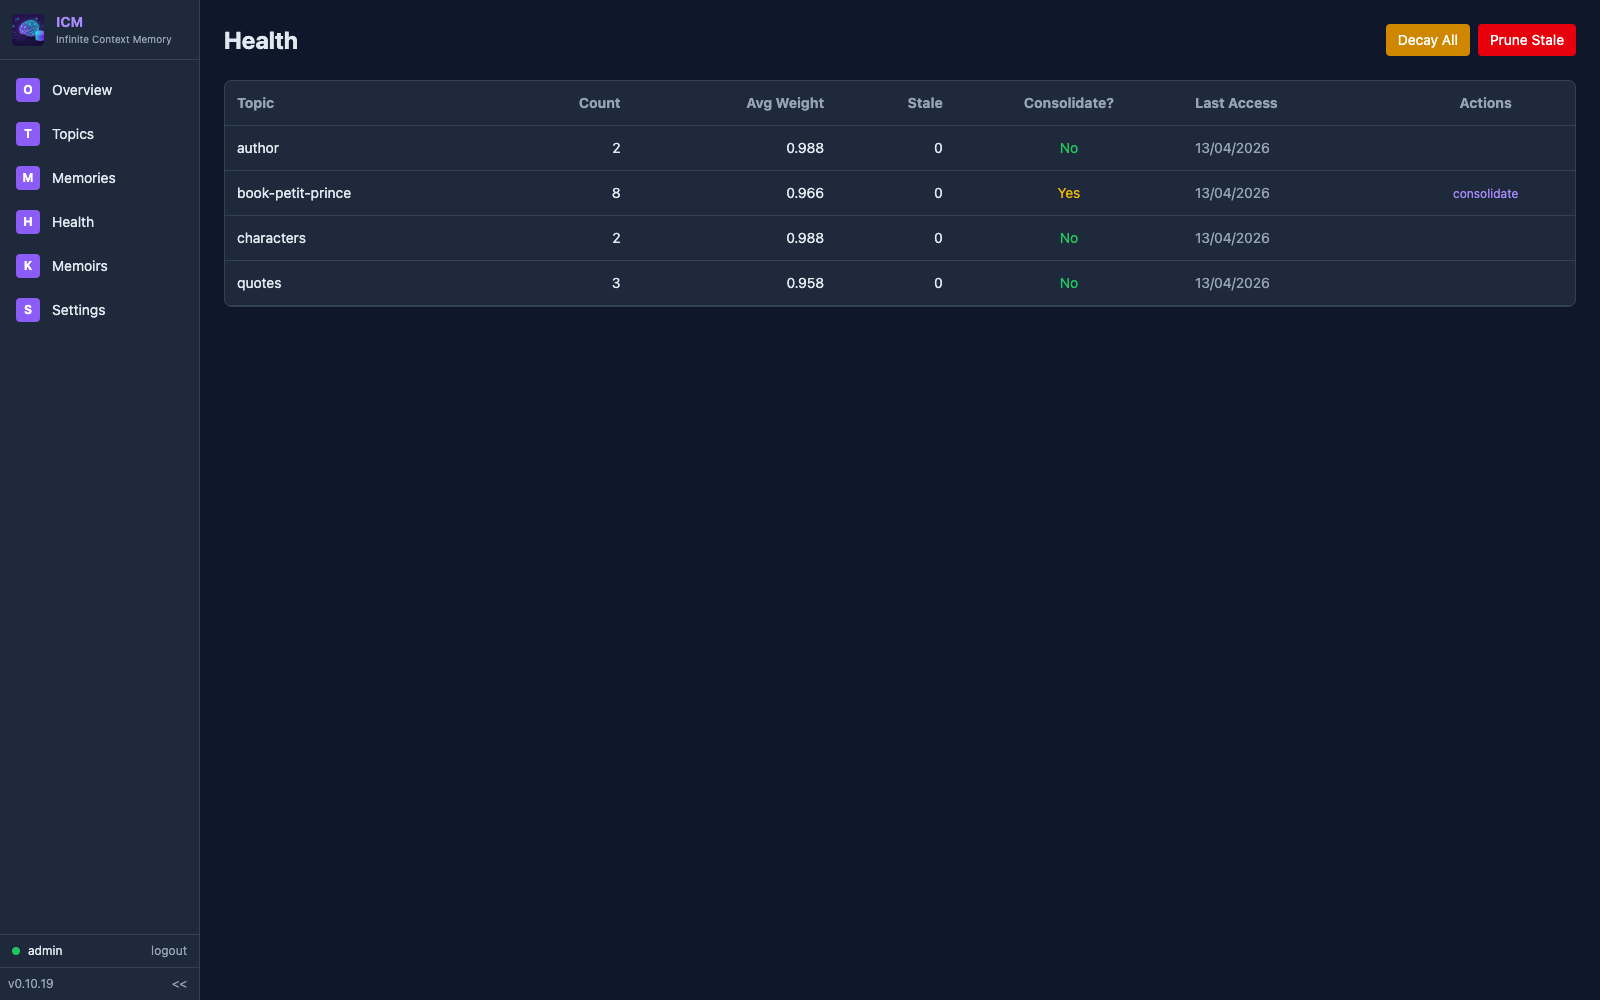Open the Memoirs section
The image size is (1600, 1000).
(79, 265)
